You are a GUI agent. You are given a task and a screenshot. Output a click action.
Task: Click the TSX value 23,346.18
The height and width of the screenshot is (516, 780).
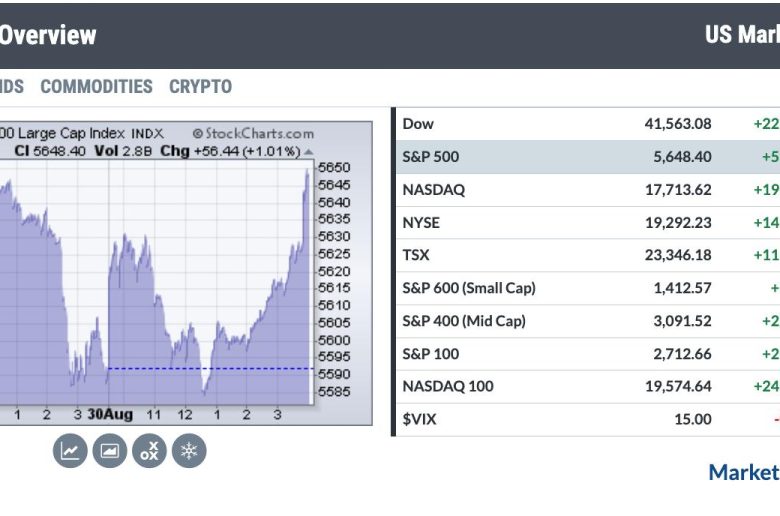[x=678, y=255]
